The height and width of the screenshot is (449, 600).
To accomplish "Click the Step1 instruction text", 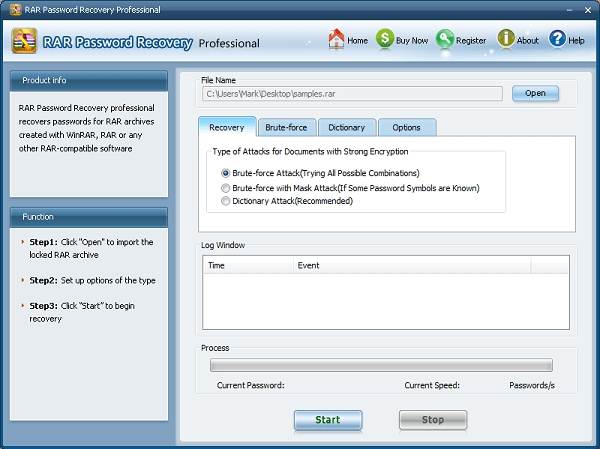I will coord(91,248).
